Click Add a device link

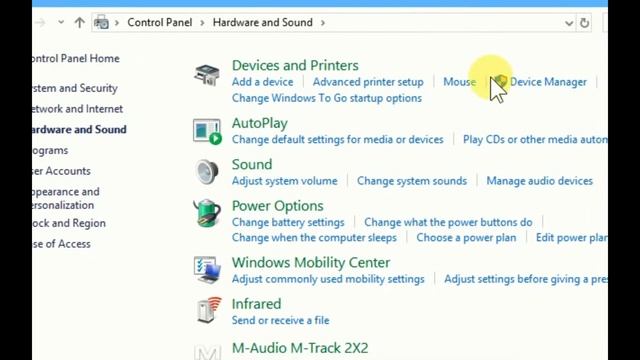click(262, 82)
